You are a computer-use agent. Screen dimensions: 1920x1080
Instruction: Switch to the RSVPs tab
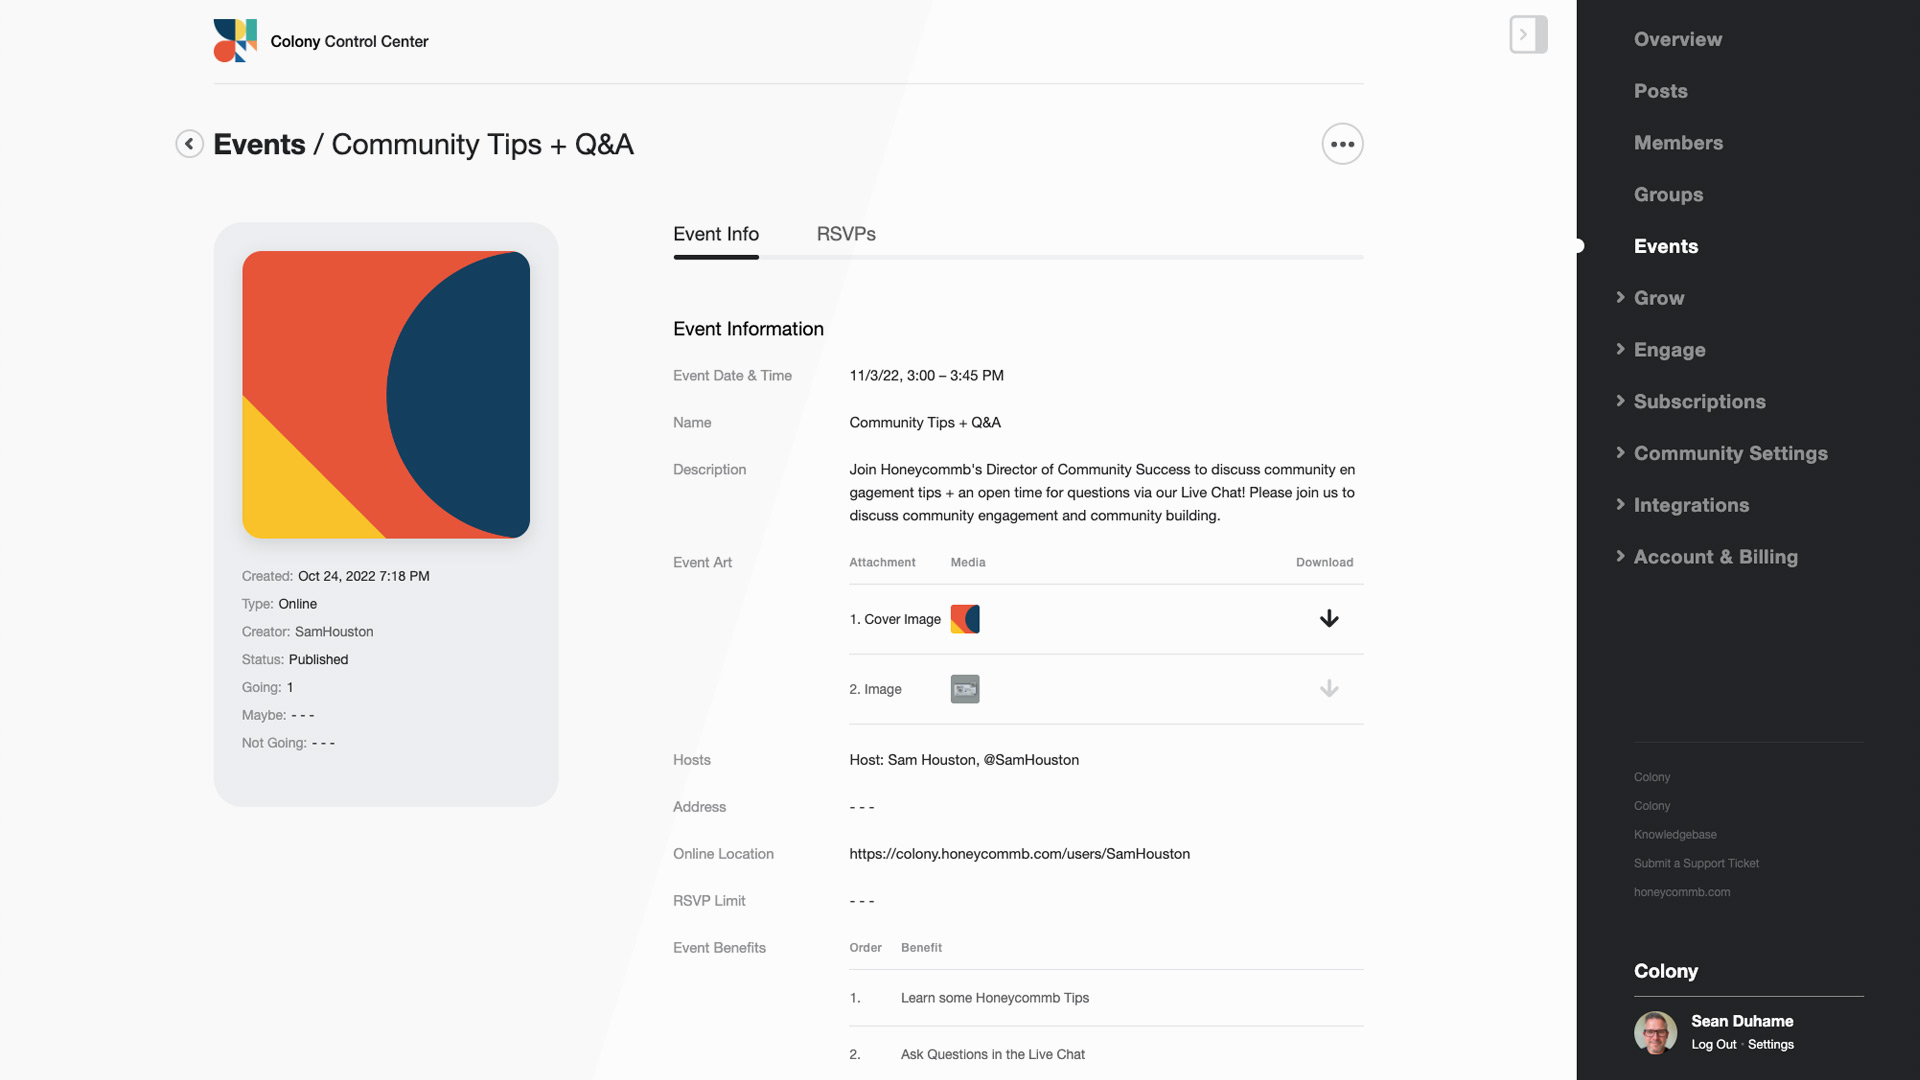pos(846,234)
